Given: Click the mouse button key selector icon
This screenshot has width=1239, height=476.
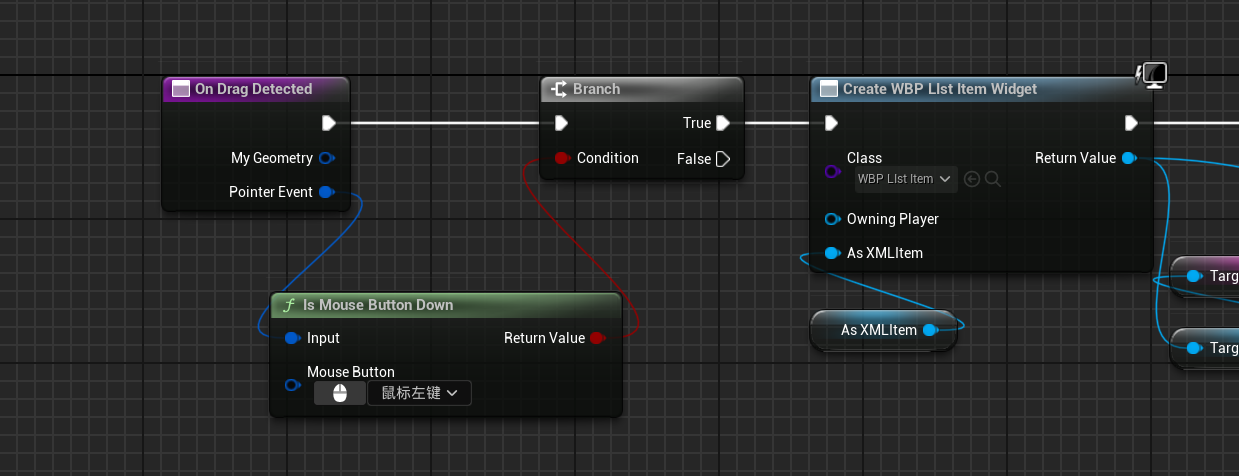Looking at the screenshot, I should (339, 393).
